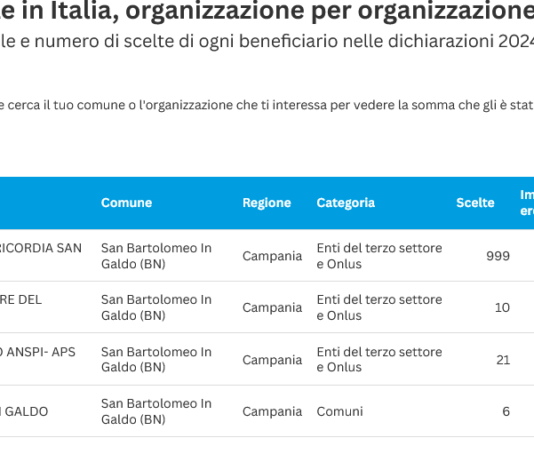This screenshot has height=462, width=534.
Task: Click Enti del terzo settore in row 21
Action: pos(379,360)
